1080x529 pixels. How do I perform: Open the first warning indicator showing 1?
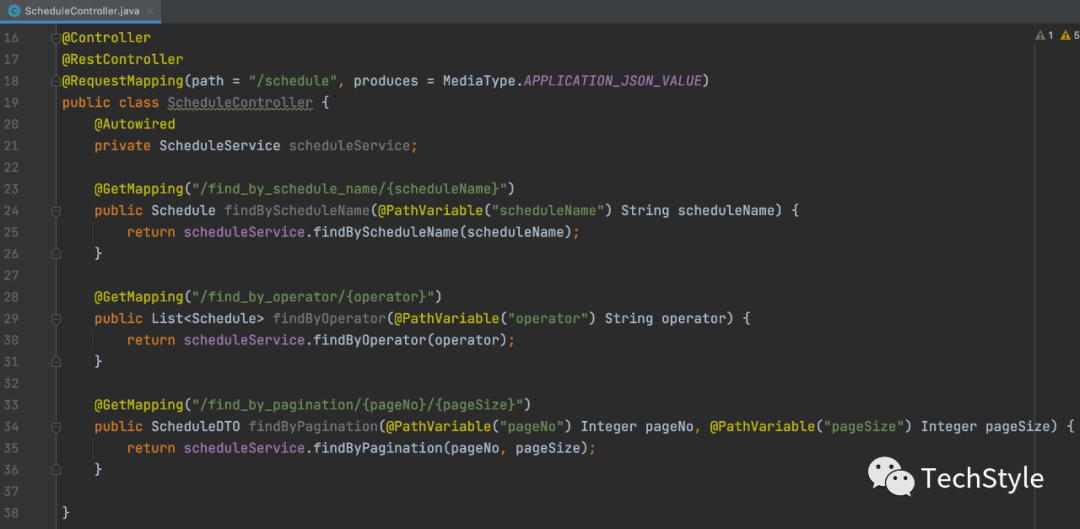1044,36
